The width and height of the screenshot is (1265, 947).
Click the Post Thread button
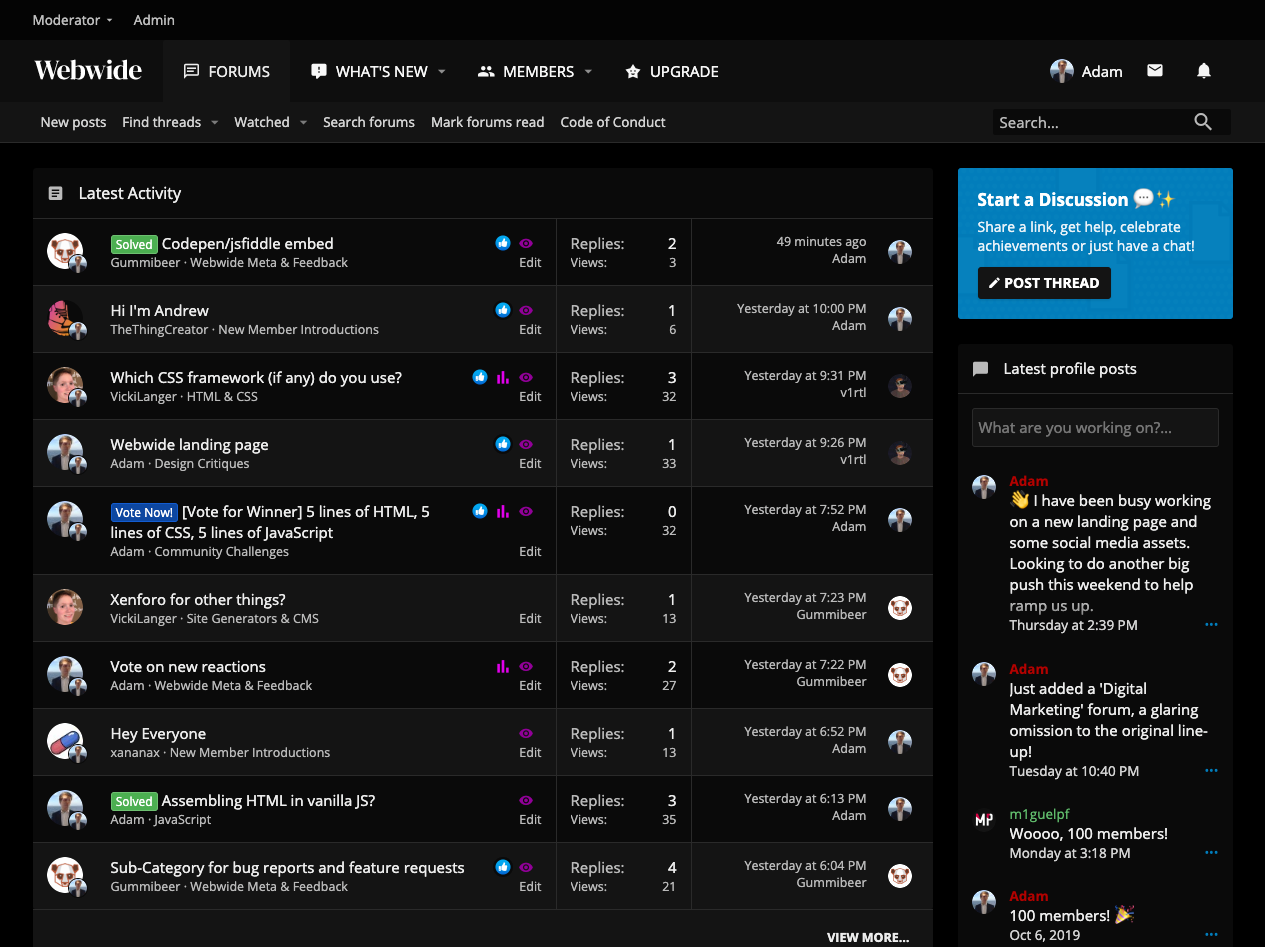pos(1044,283)
